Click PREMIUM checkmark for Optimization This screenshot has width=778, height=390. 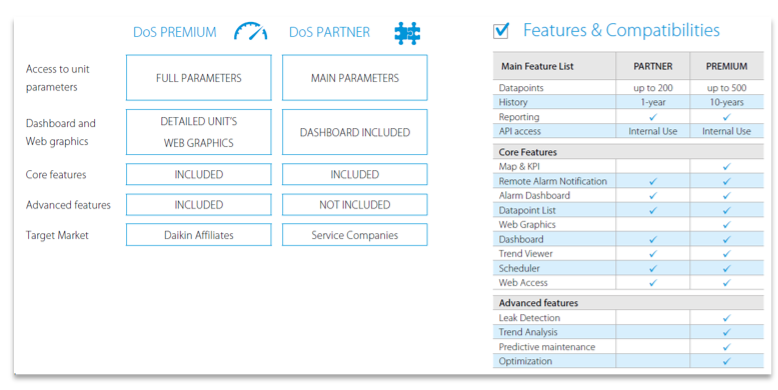(x=726, y=361)
